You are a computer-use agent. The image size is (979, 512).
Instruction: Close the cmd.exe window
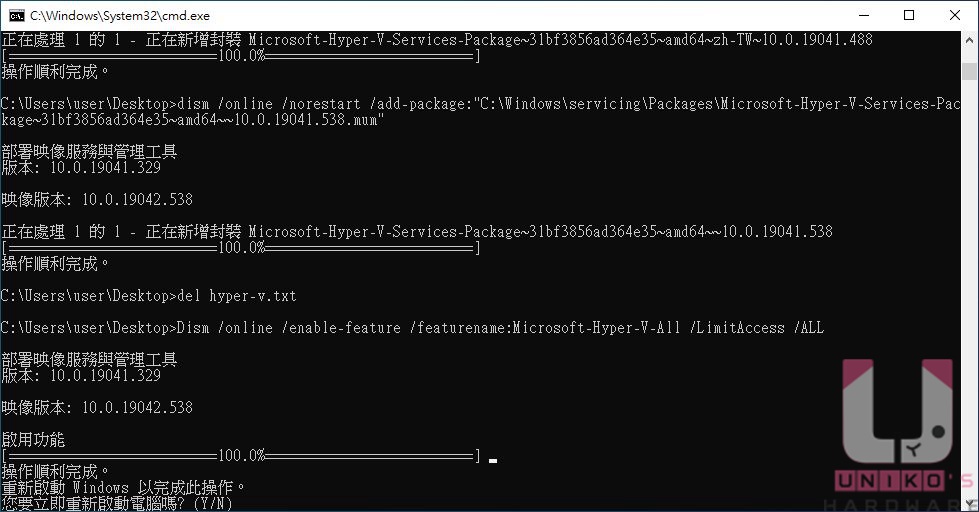click(955, 16)
